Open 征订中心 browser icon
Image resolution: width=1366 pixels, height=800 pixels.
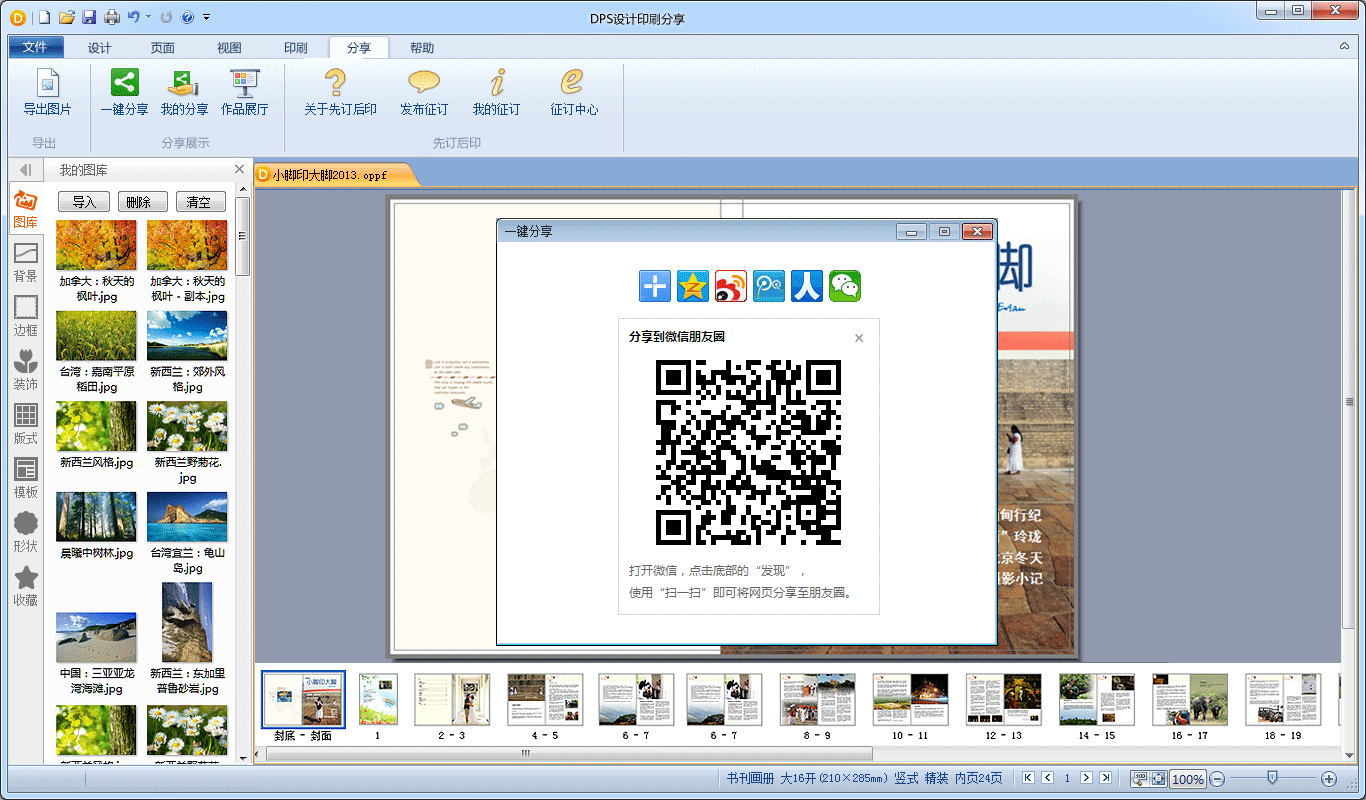click(x=574, y=92)
